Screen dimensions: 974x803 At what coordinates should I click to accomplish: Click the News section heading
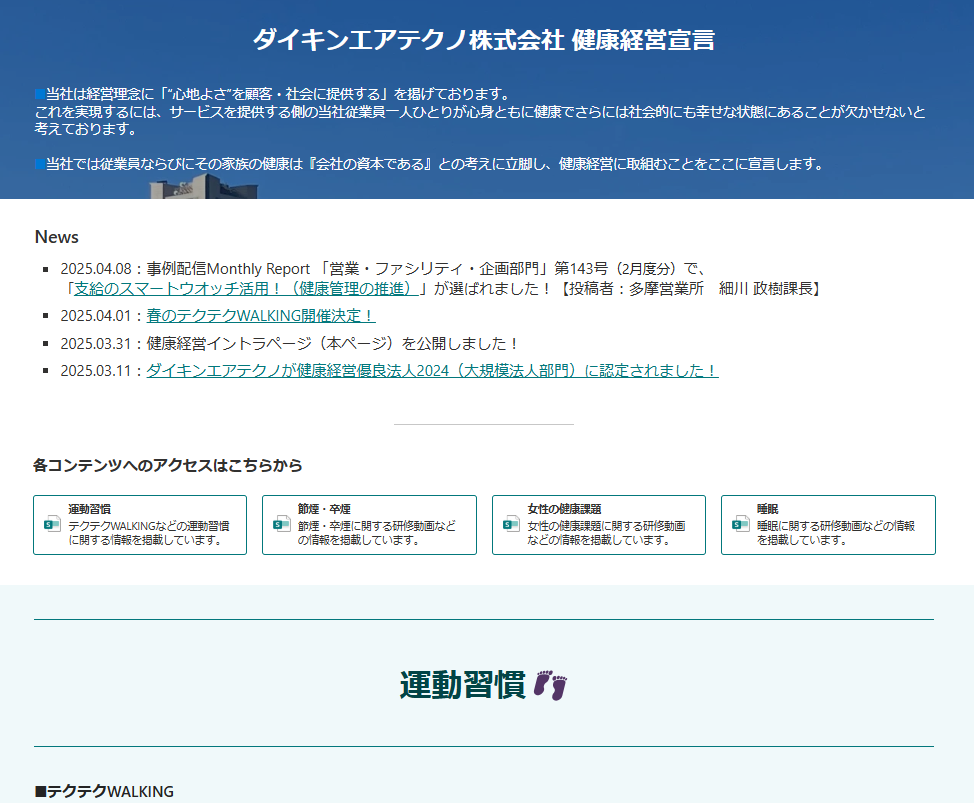coord(57,237)
